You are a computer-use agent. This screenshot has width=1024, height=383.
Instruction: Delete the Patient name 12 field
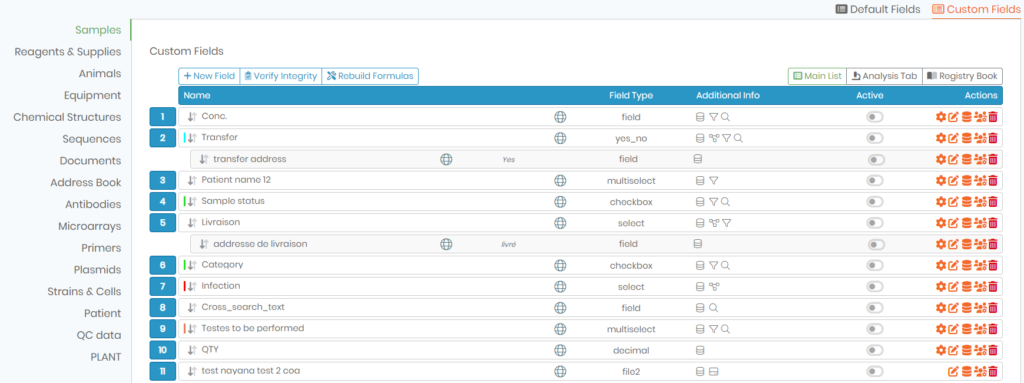[993, 180]
